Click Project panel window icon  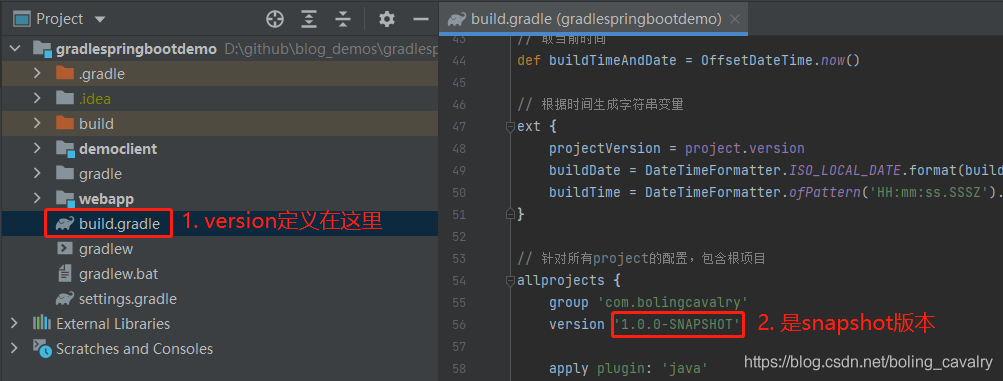coord(22,19)
